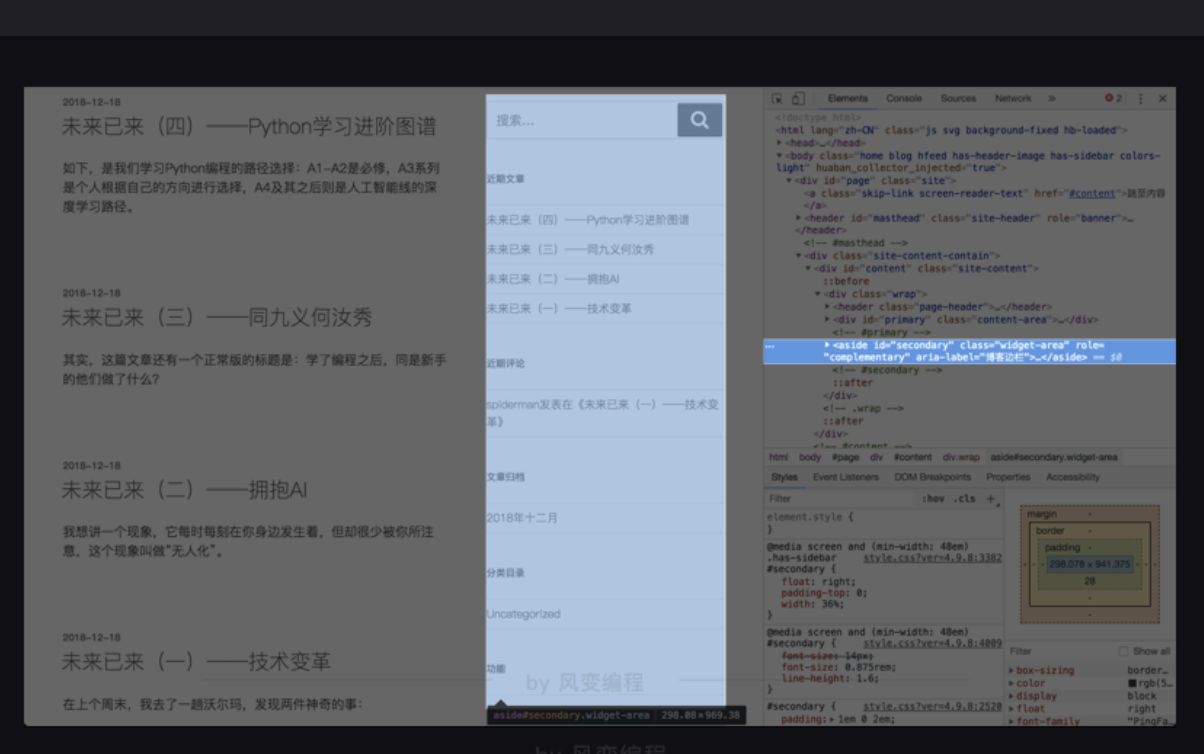
Task: Select div.wrap in the breadcrumb bar
Action: point(960,456)
